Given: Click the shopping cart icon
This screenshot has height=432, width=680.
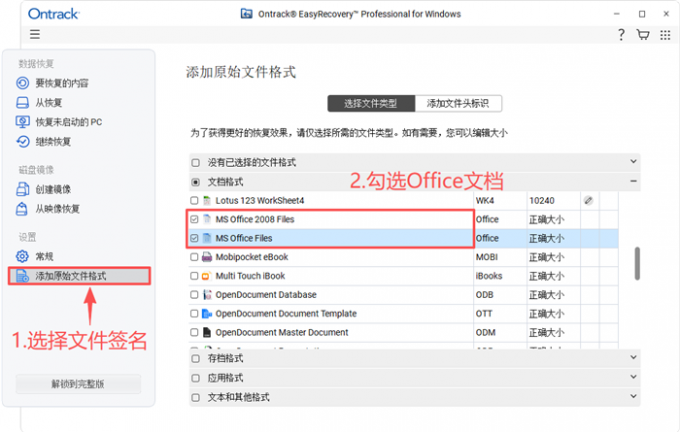Looking at the screenshot, I should pyautogui.click(x=643, y=35).
